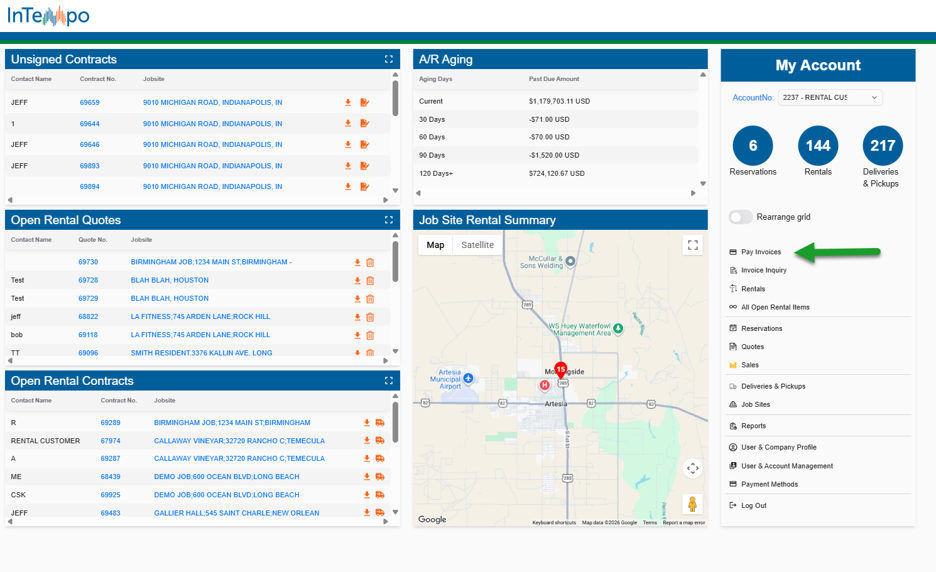Click the red H hospital marker
This screenshot has width=936, height=572.
coord(544,385)
